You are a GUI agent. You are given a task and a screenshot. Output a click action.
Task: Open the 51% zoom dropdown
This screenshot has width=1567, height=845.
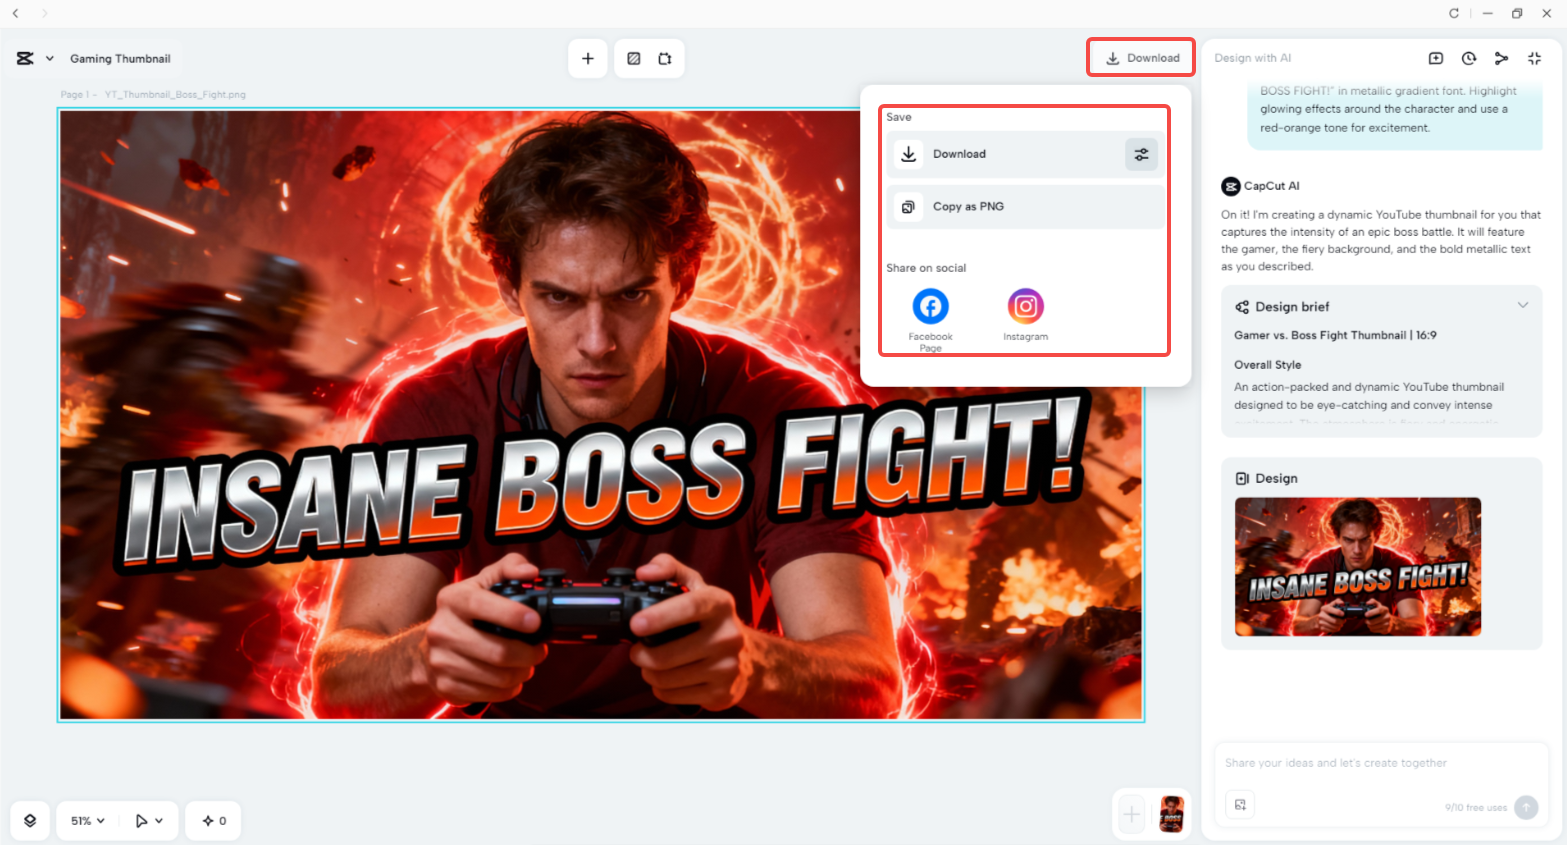click(86, 820)
